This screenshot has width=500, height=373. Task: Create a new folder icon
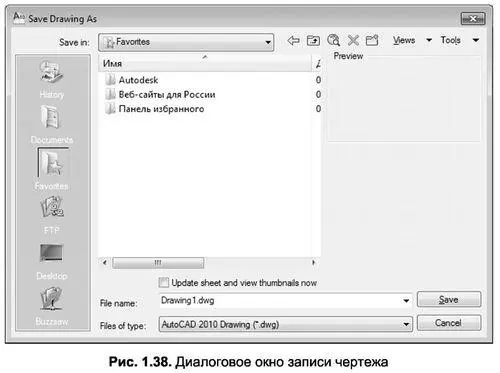[x=372, y=40]
